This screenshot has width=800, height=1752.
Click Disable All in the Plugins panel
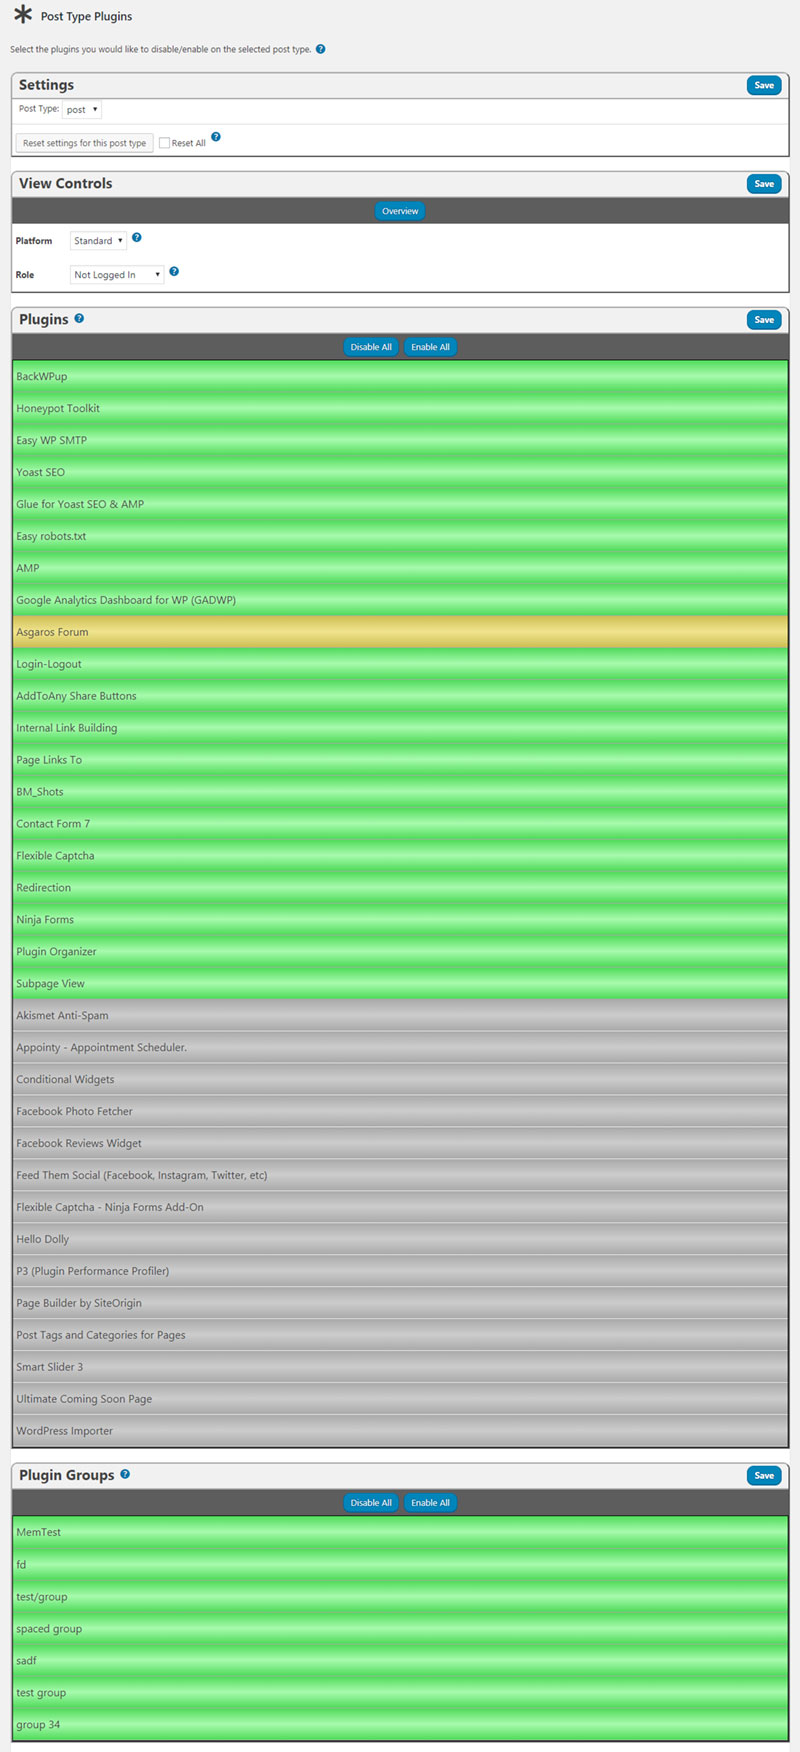371,347
